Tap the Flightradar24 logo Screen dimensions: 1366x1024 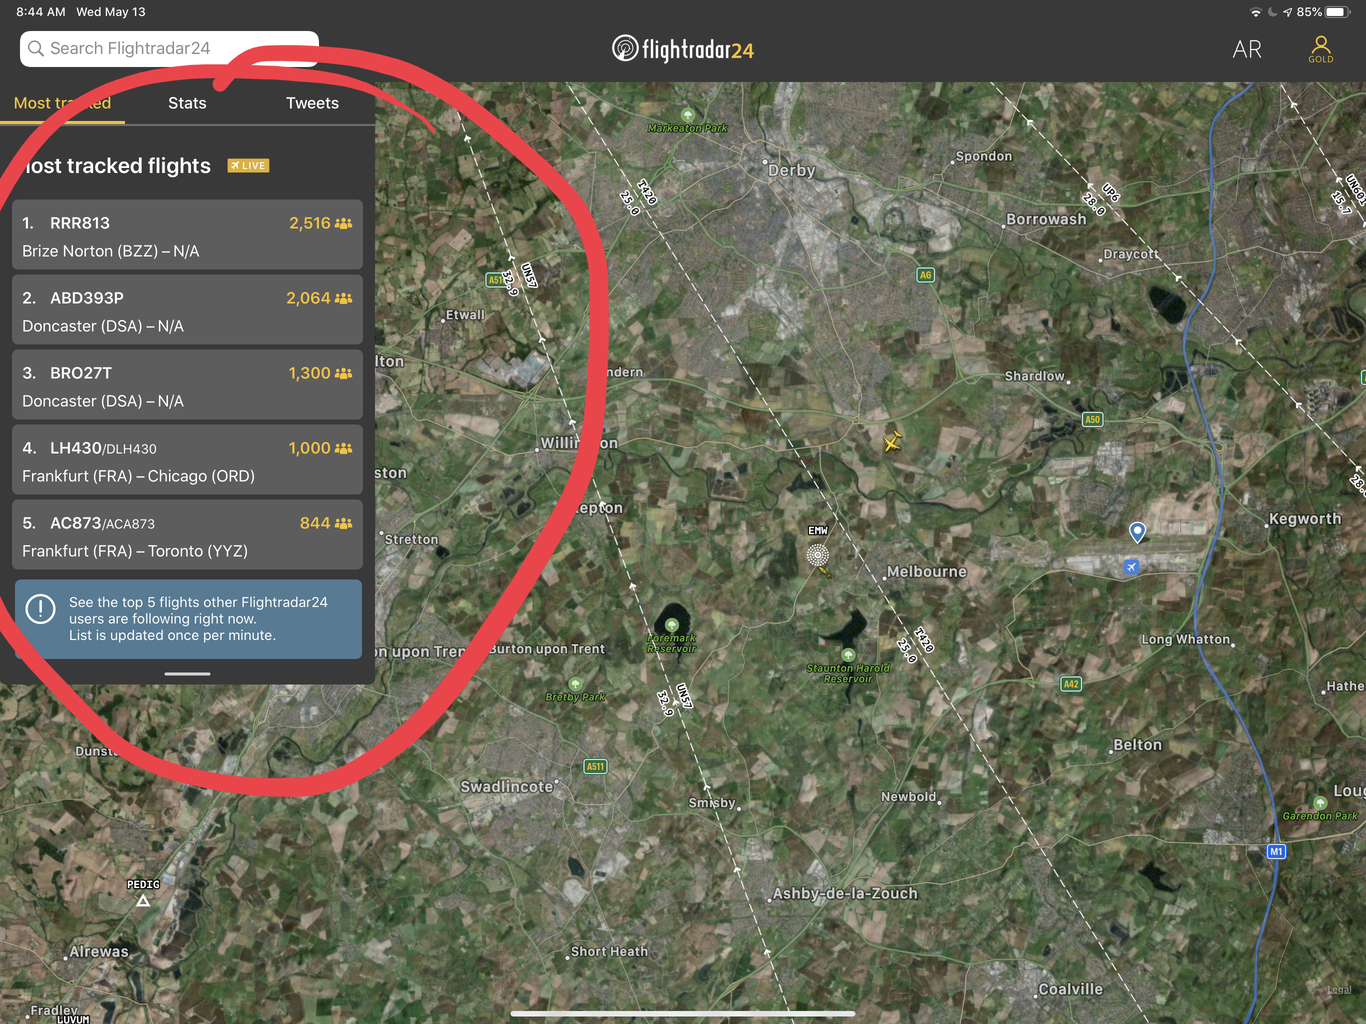[x=683, y=49]
